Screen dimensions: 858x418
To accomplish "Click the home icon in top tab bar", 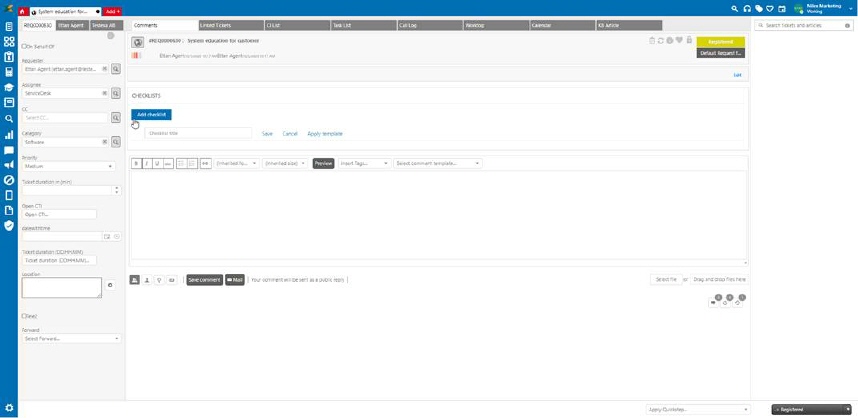I will [x=23, y=10].
